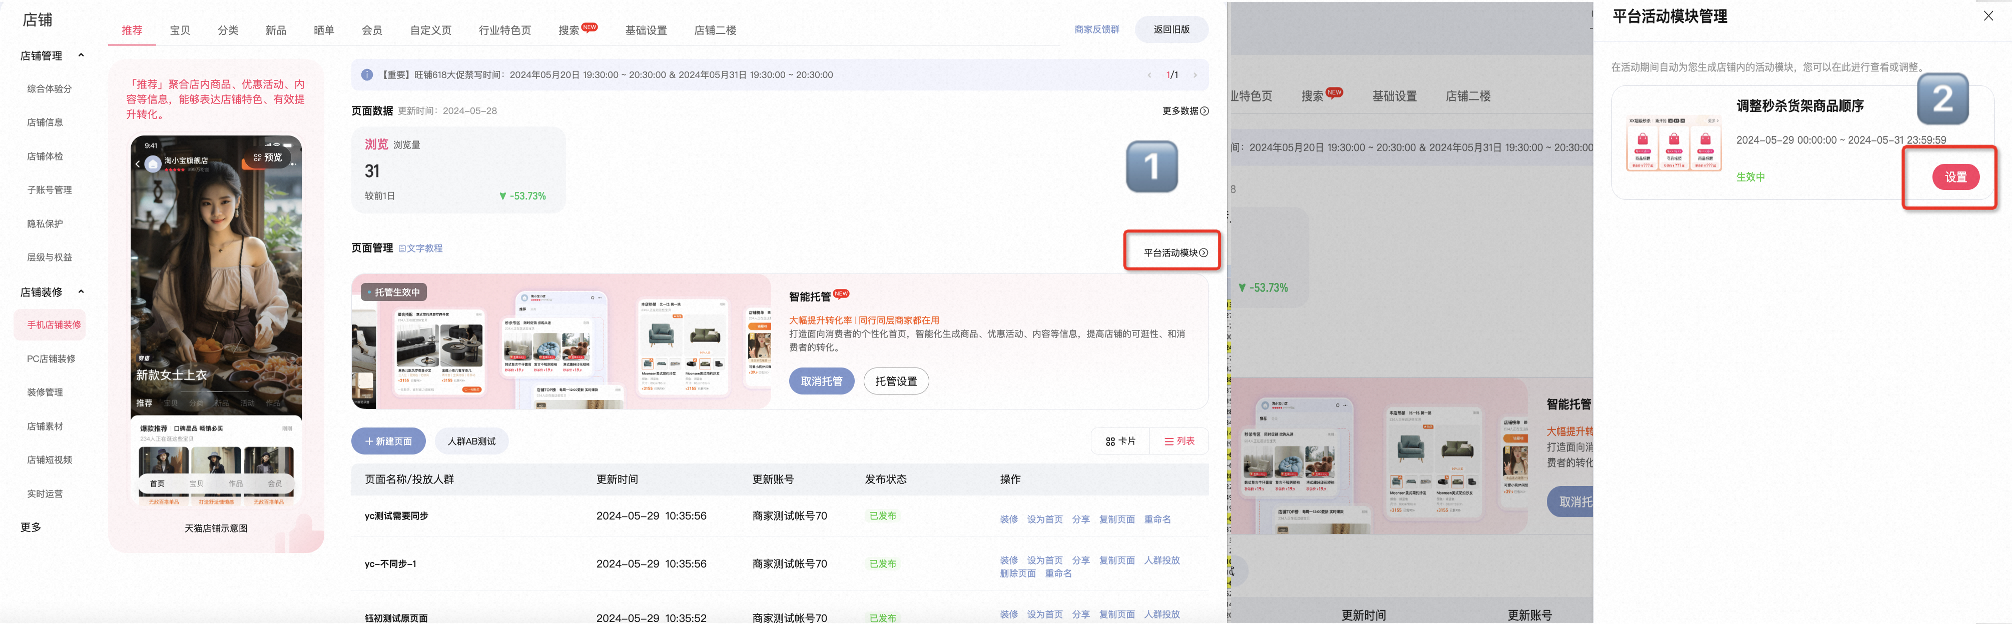Switch to 列表 list view
Image resolution: width=2012 pixels, height=624 pixels.
click(x=1179, y=441)
